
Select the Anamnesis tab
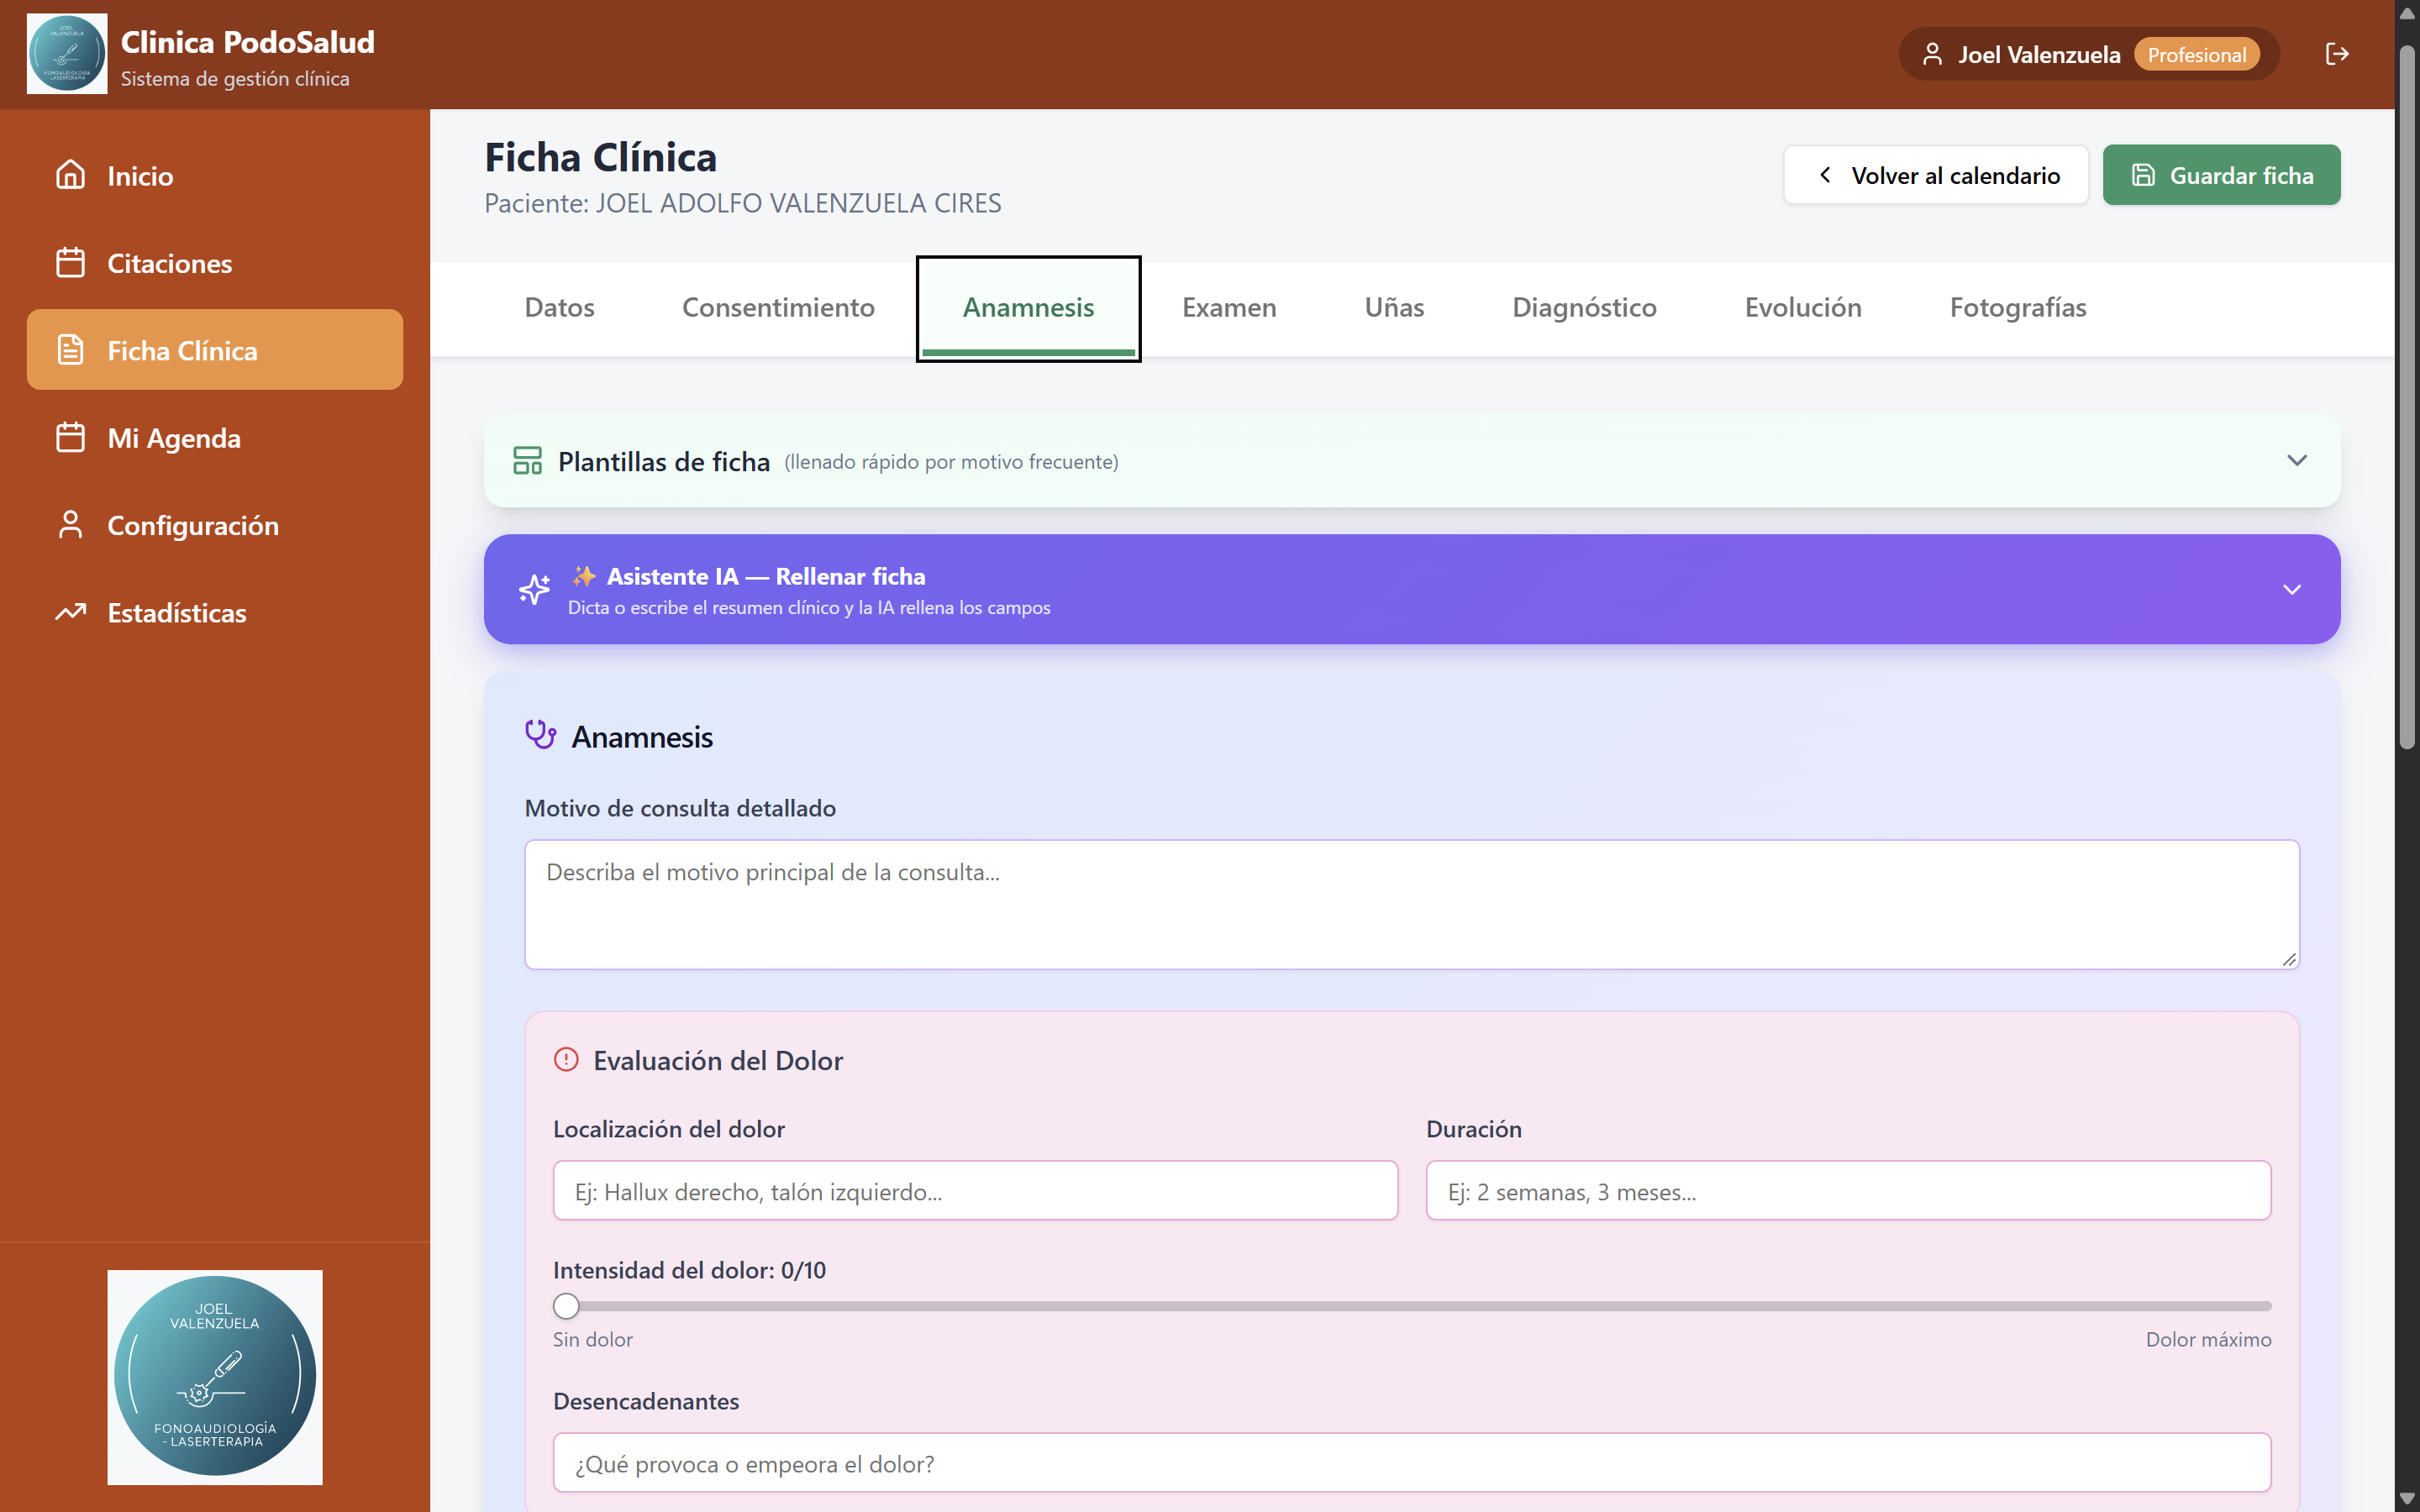click(1028, 308)
